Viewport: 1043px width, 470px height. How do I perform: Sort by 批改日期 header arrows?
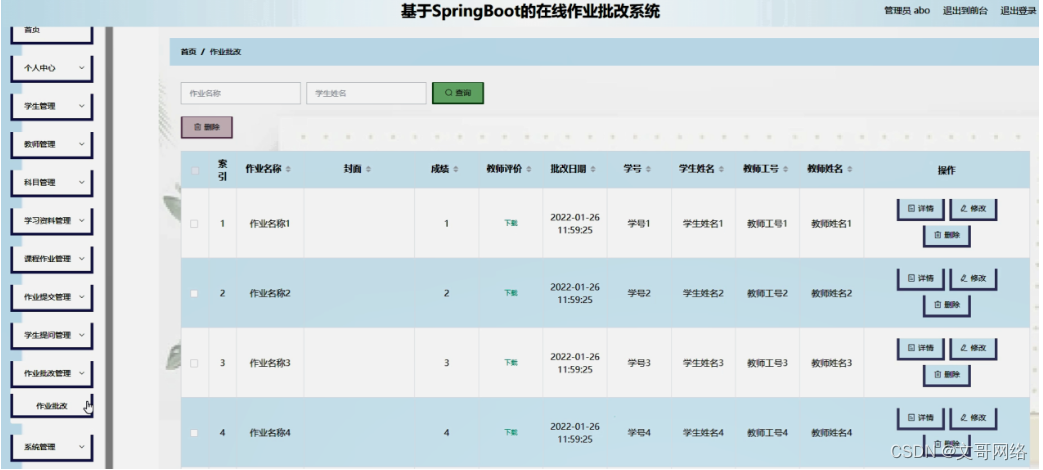593,170
